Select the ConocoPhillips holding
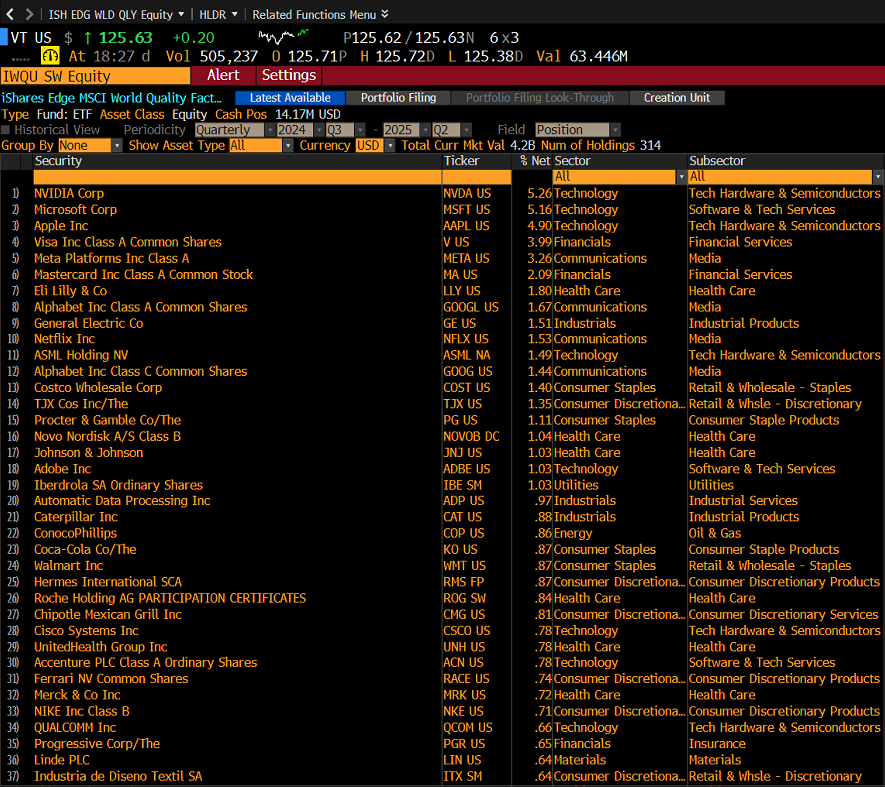The width and height of the screenshot is (885, 787). point(75,534)
